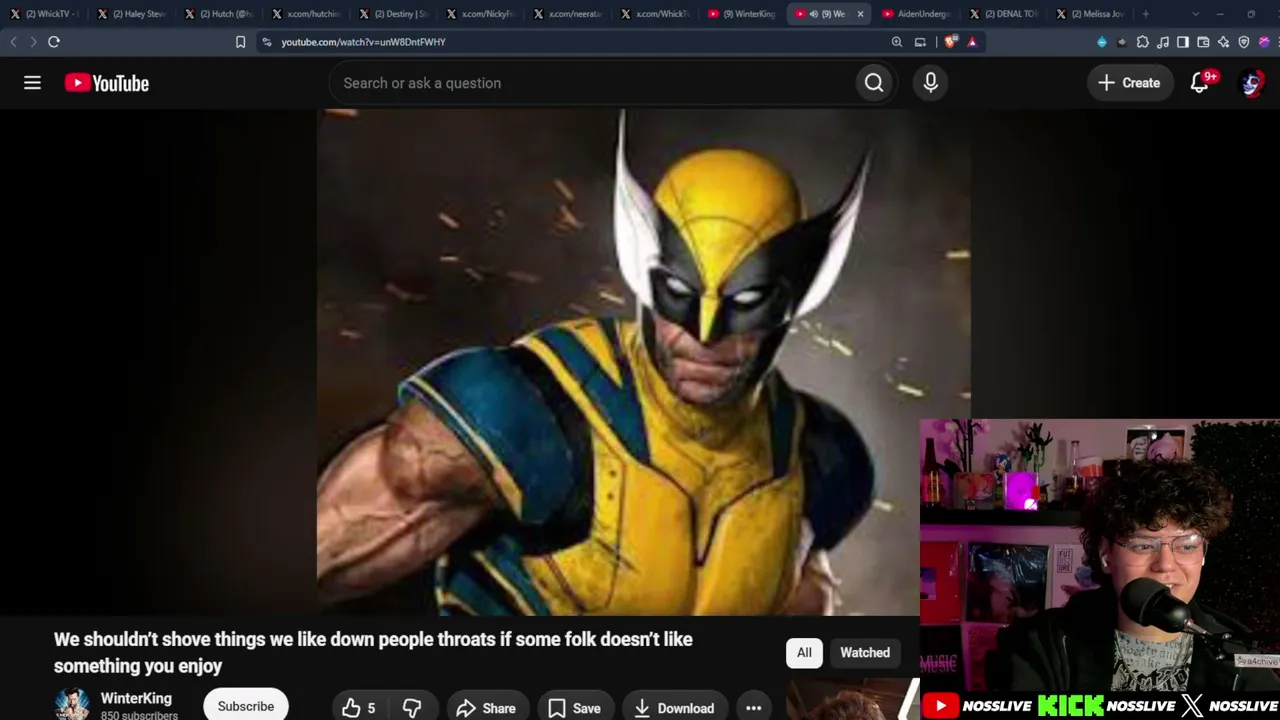Bookmark this page
Screen dimensions: 1280x720
[x=240, y=42]
